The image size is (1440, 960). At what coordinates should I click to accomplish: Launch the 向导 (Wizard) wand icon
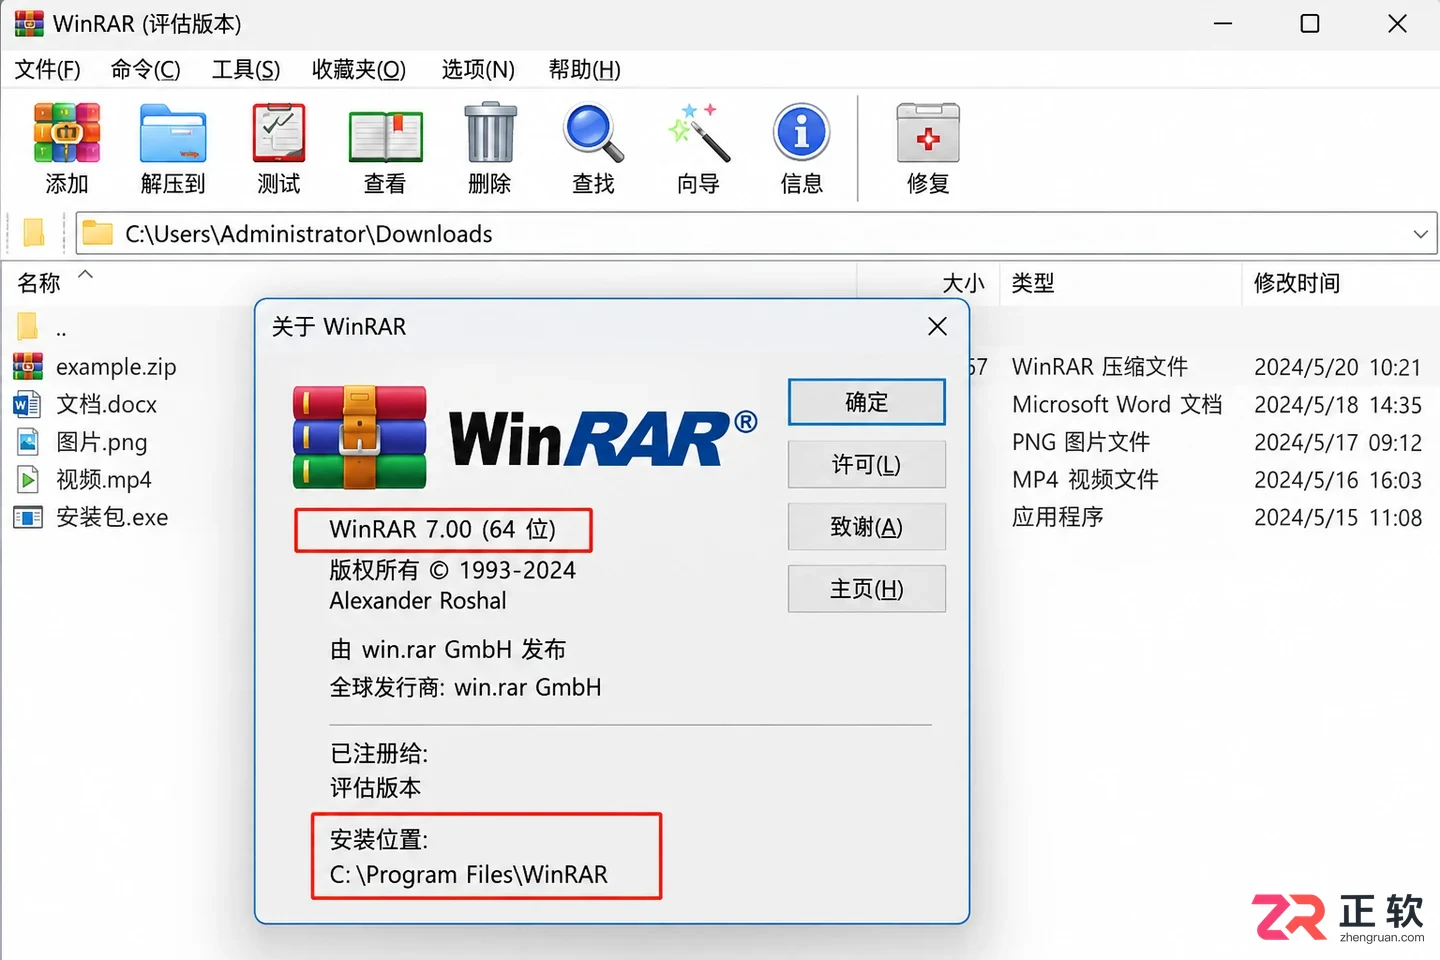tap(698, 133)
